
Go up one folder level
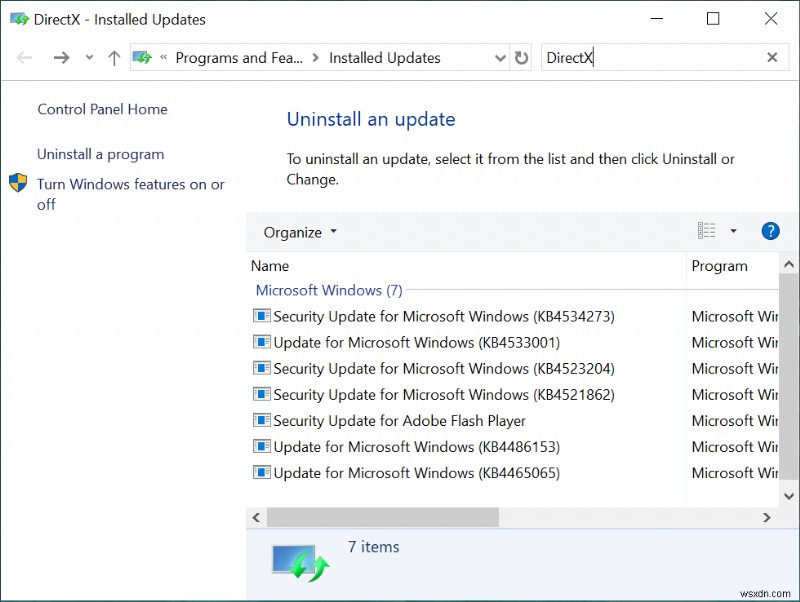[113, 57]
